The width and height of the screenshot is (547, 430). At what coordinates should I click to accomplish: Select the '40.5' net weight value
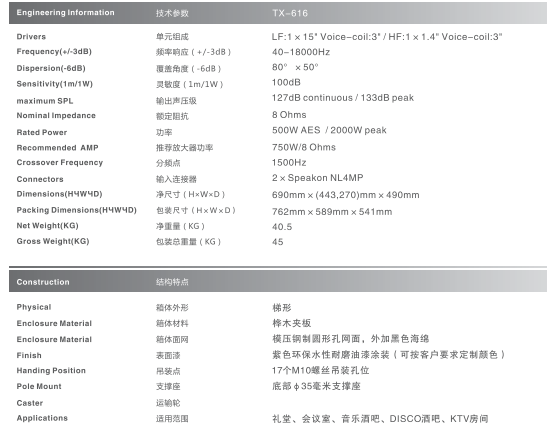(282, 227)
